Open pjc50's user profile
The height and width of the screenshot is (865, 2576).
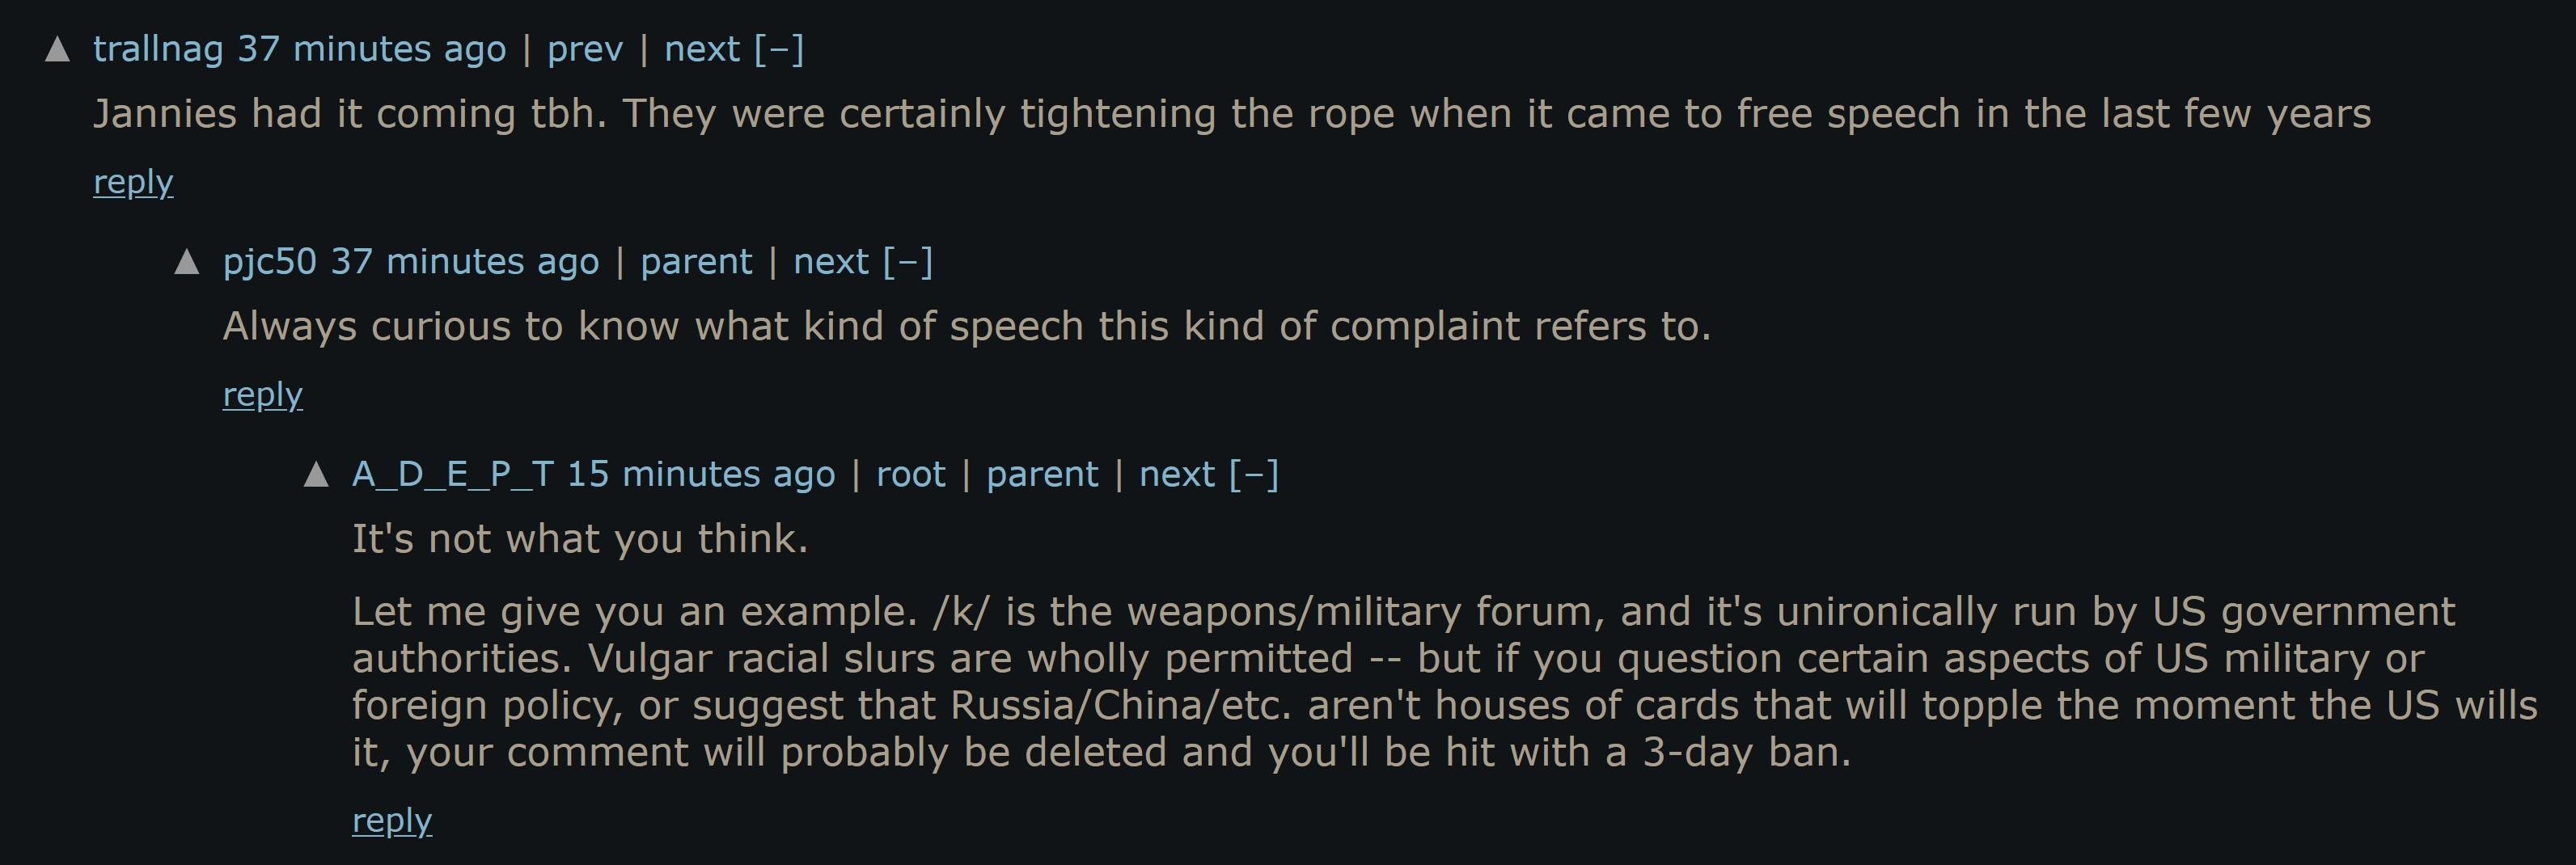tap(269, 262)
